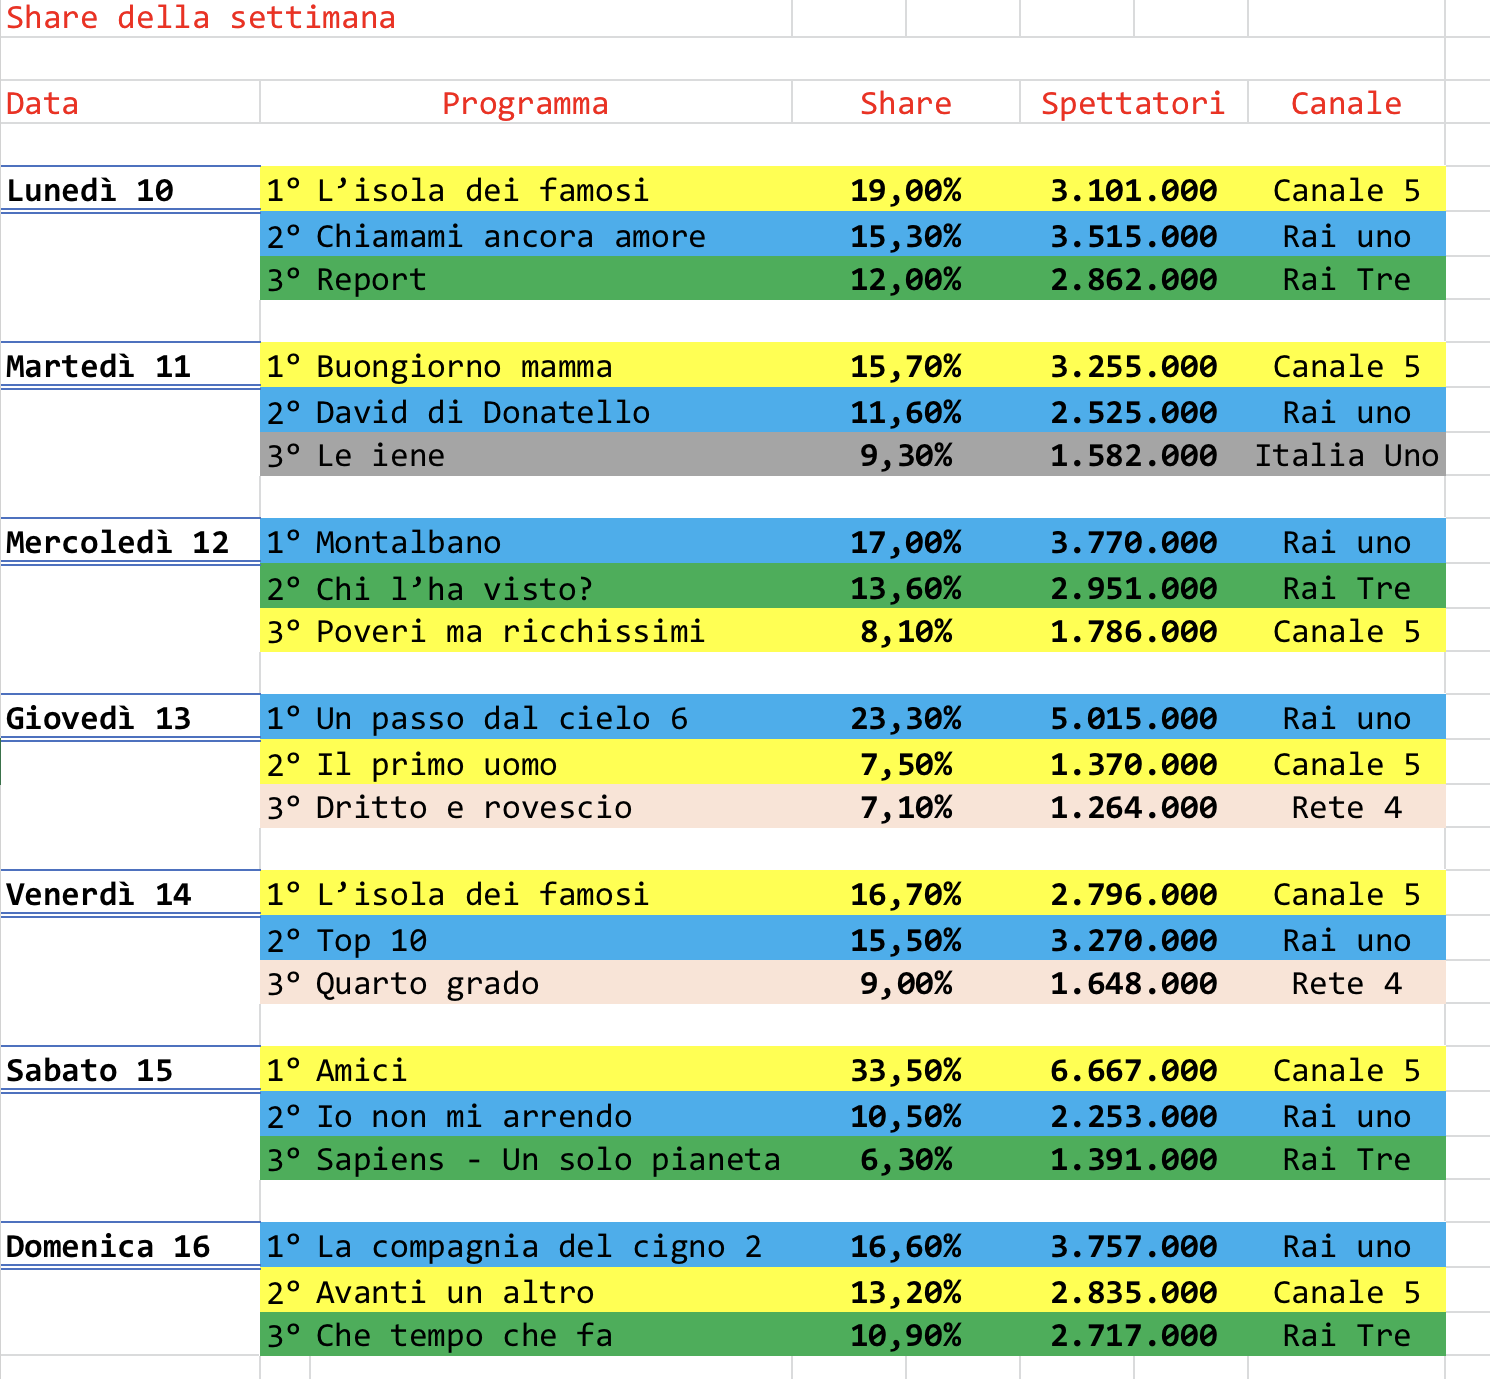Select the 'Report' program row cell
This screenshot has height=1379, width=1490.
(x=372, y=279)
